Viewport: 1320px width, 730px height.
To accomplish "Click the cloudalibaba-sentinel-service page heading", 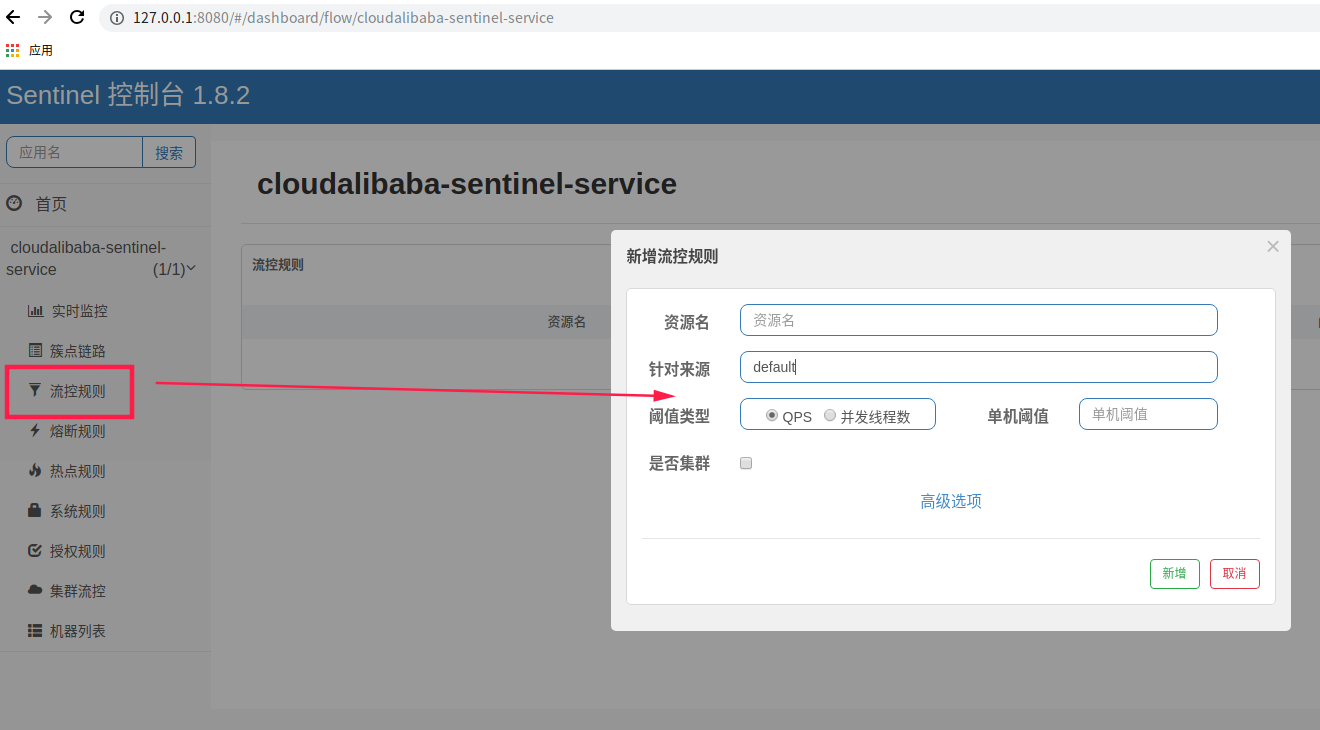I will tap(467, 184).
